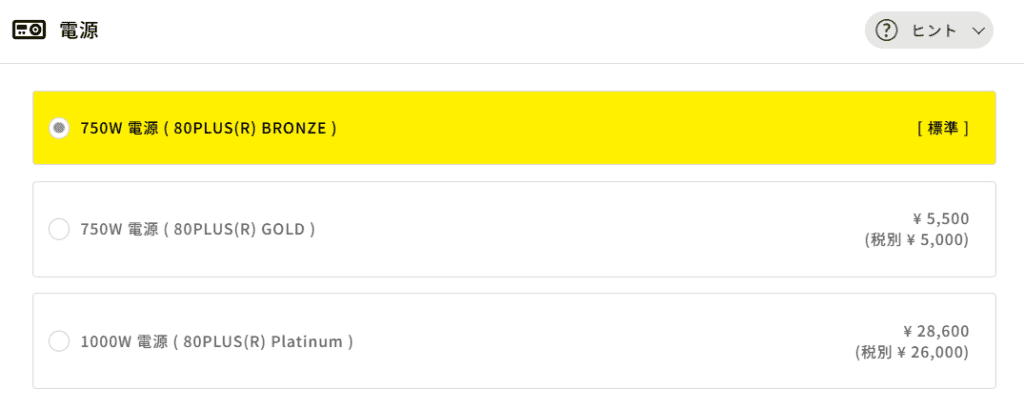Viewport: 1024px width, 410px height.
Task: Select the 750W BRONZE radio button
Action: pyautogui.click(x=59, y=128)
